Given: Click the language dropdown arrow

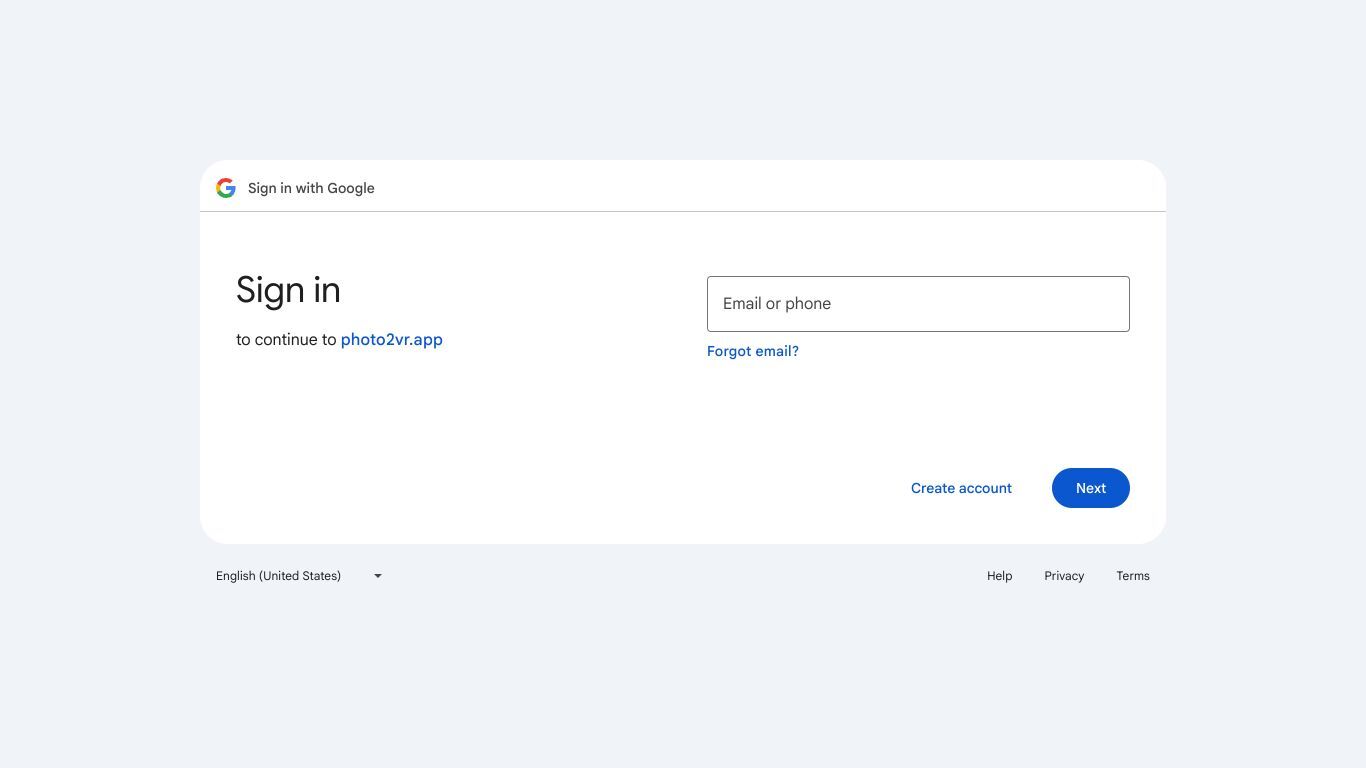Looking at the screenshot, I should point(378,576).
